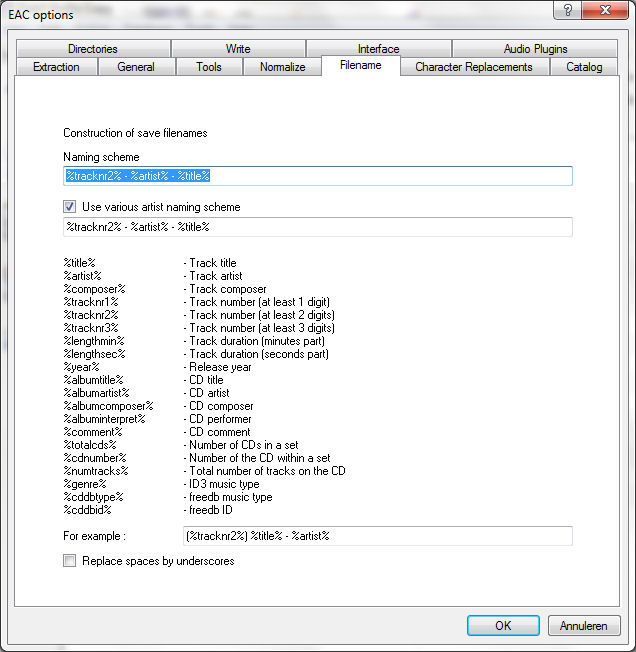Click the %cddbtype% placeholder text
Viewport: 636px width, 652px height.
click(94, 497)
